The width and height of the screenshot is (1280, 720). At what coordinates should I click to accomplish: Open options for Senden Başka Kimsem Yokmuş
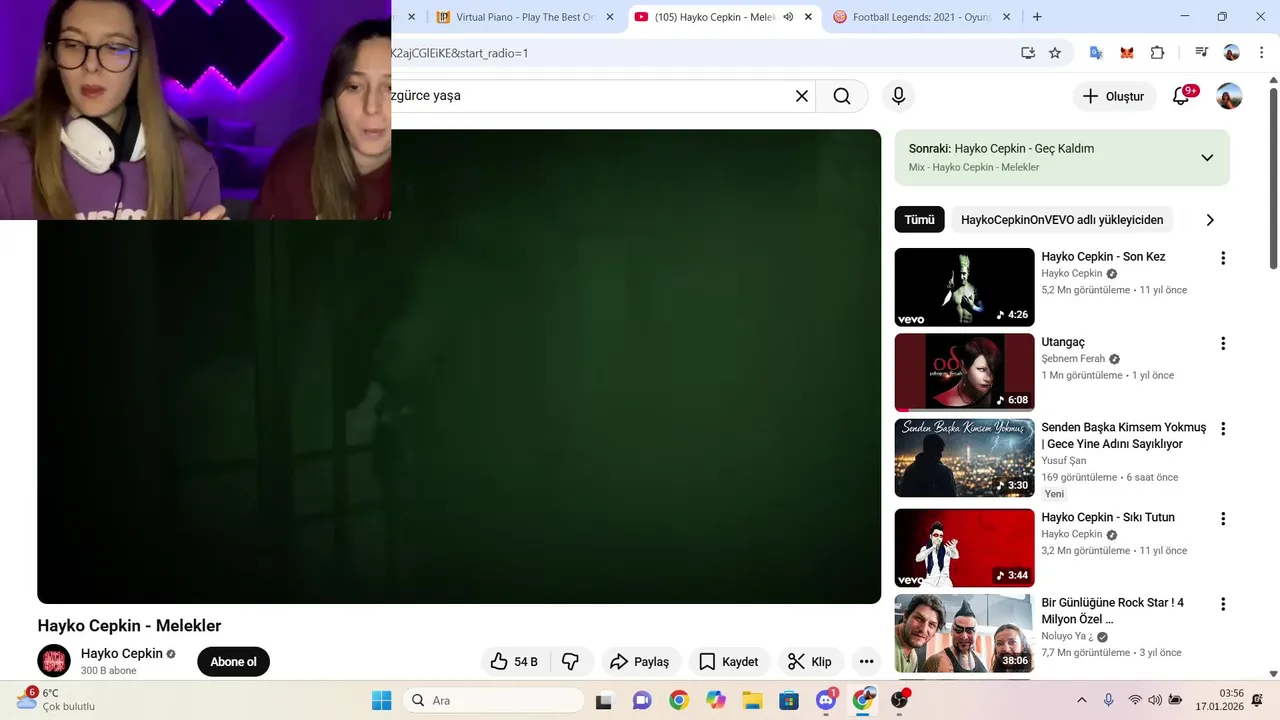tap(1222, 429)
